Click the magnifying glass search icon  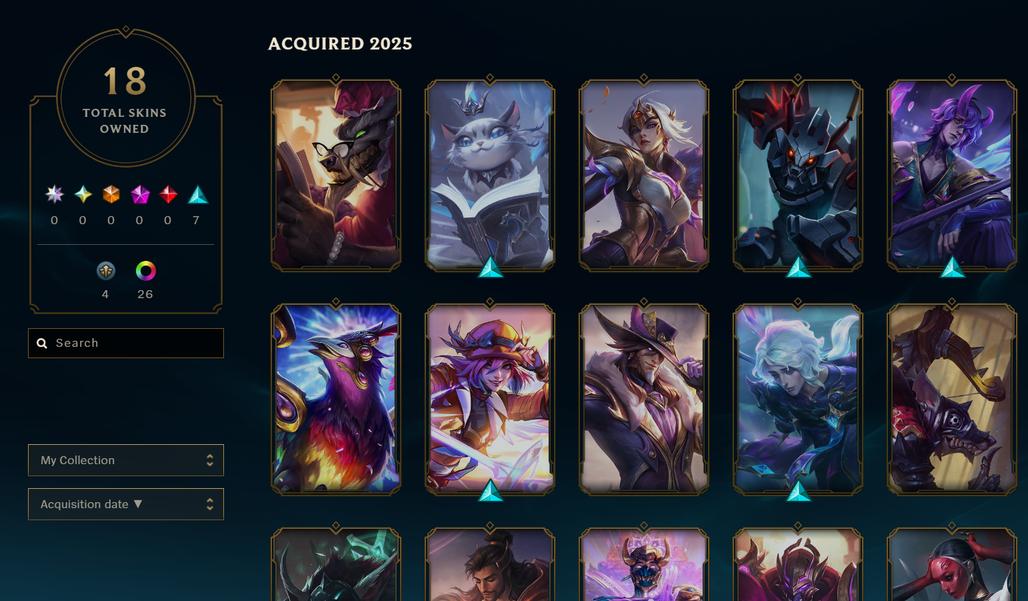click(42, 343)
